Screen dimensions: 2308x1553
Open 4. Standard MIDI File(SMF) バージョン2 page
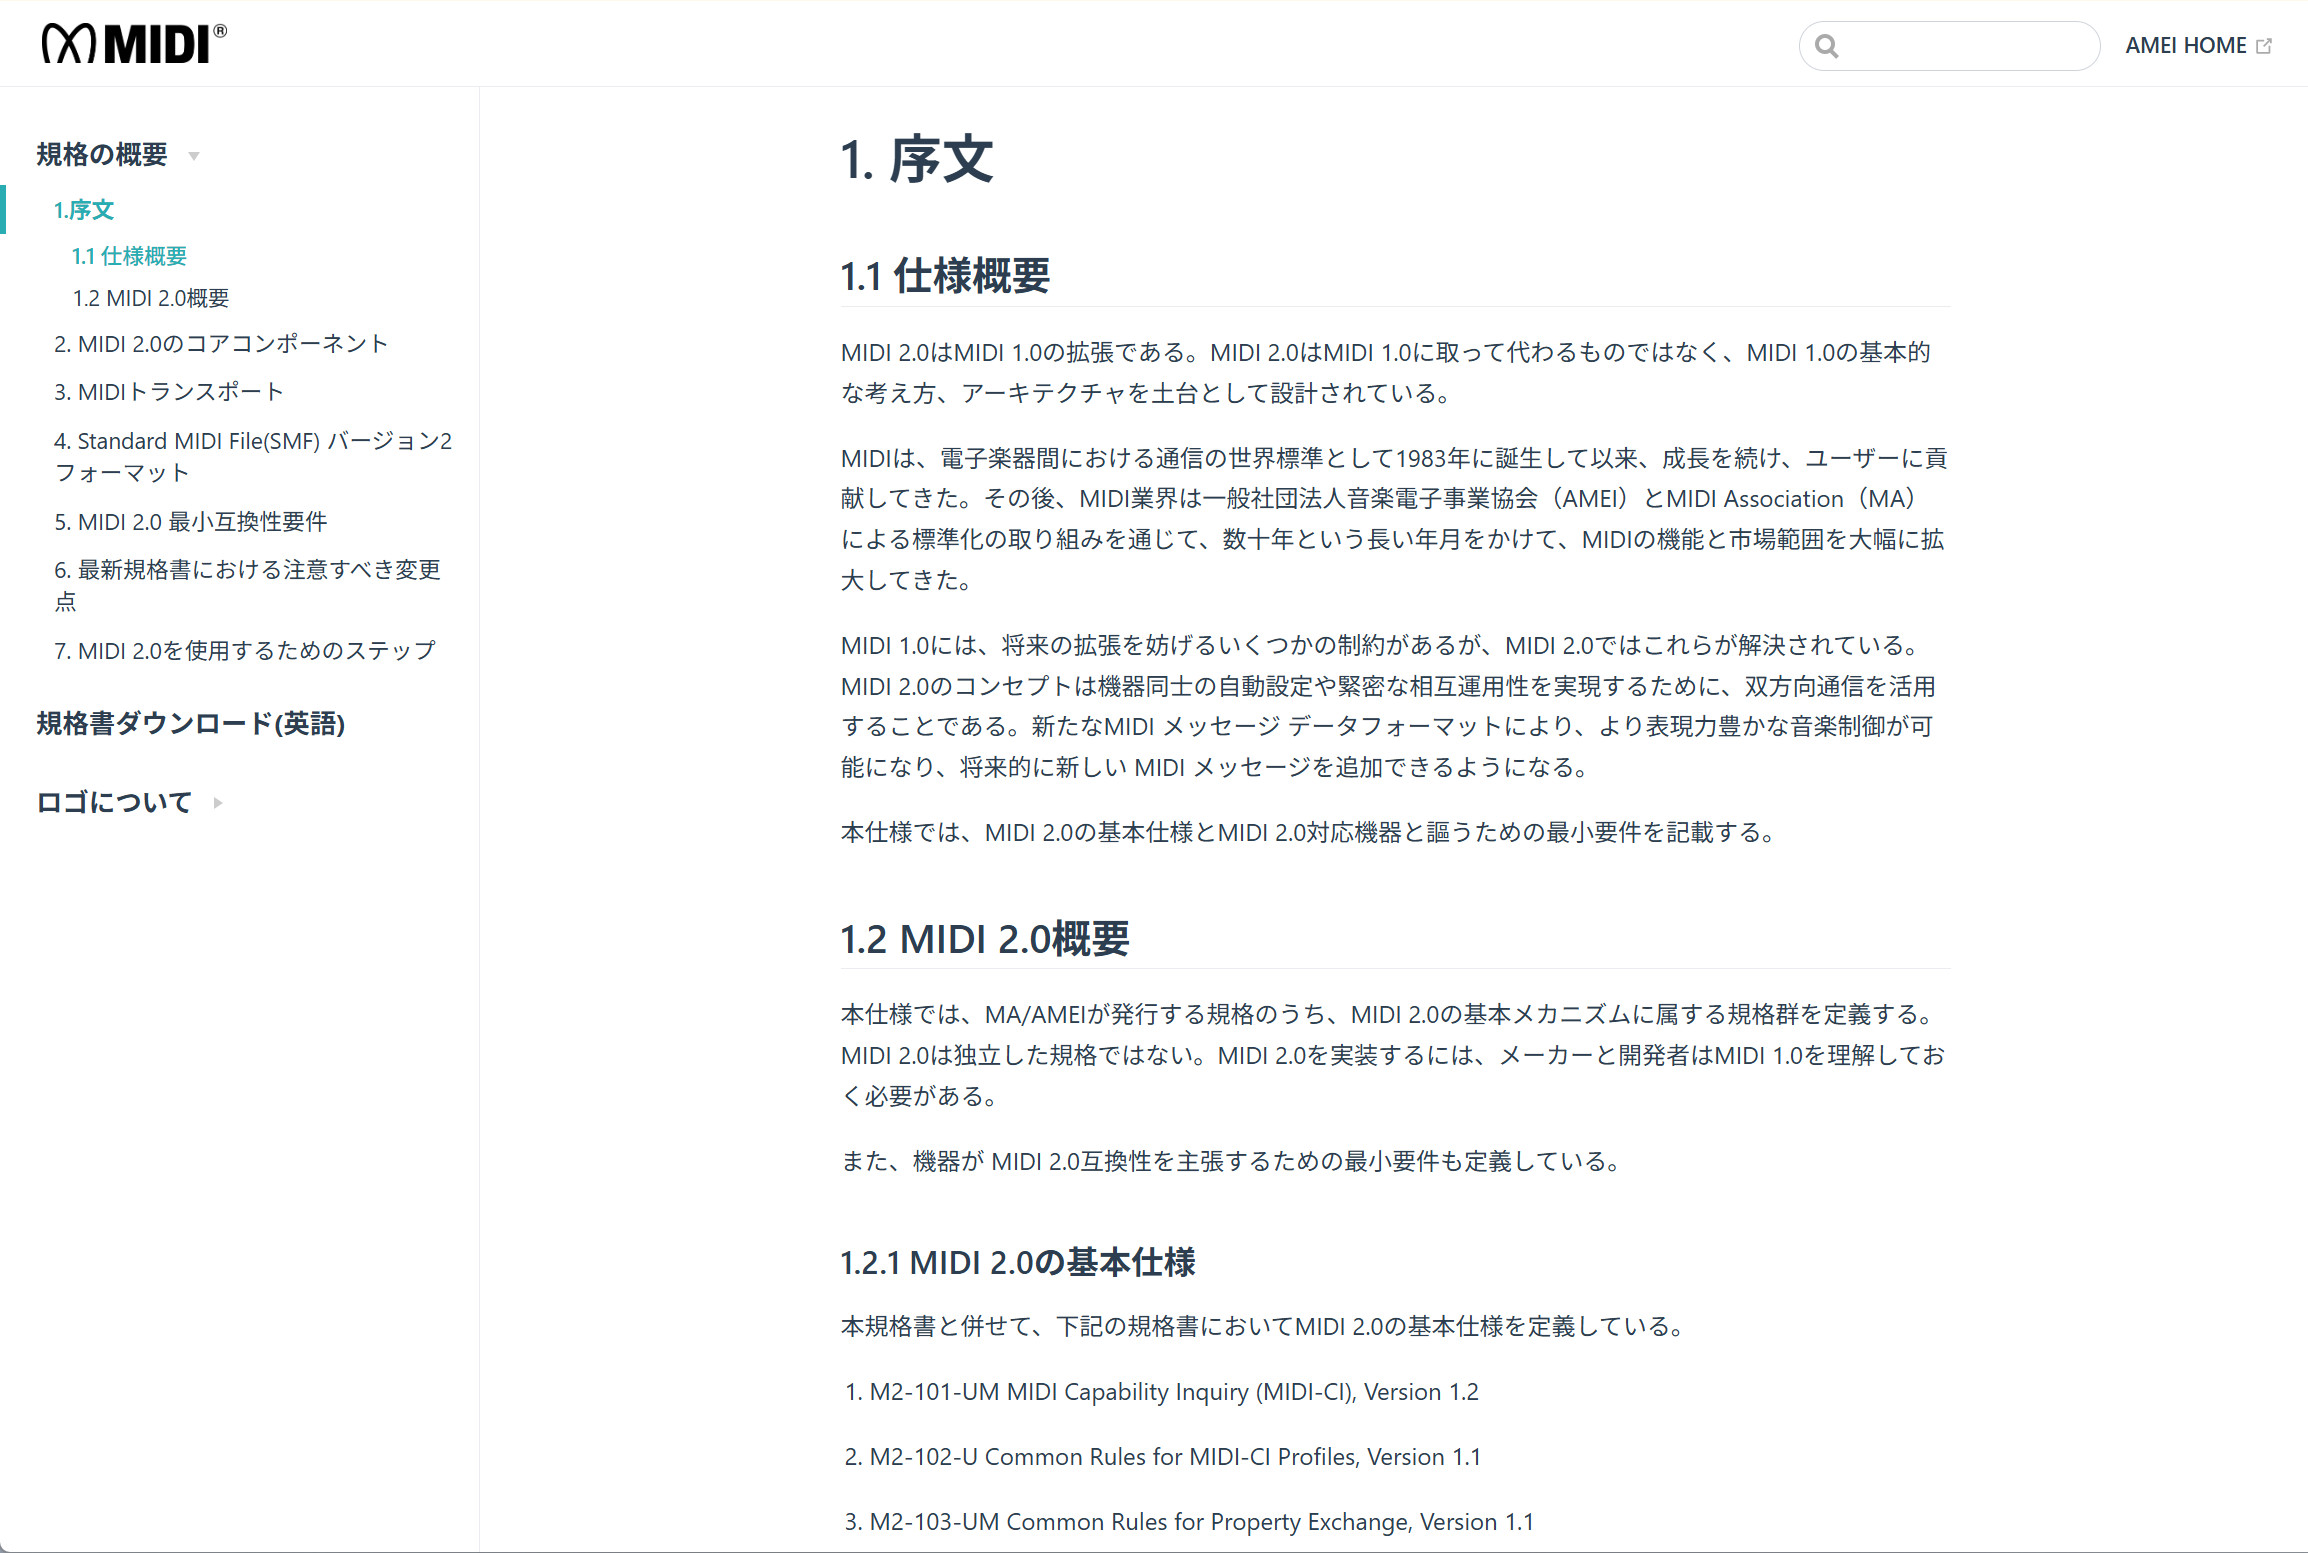pos(253,456)
